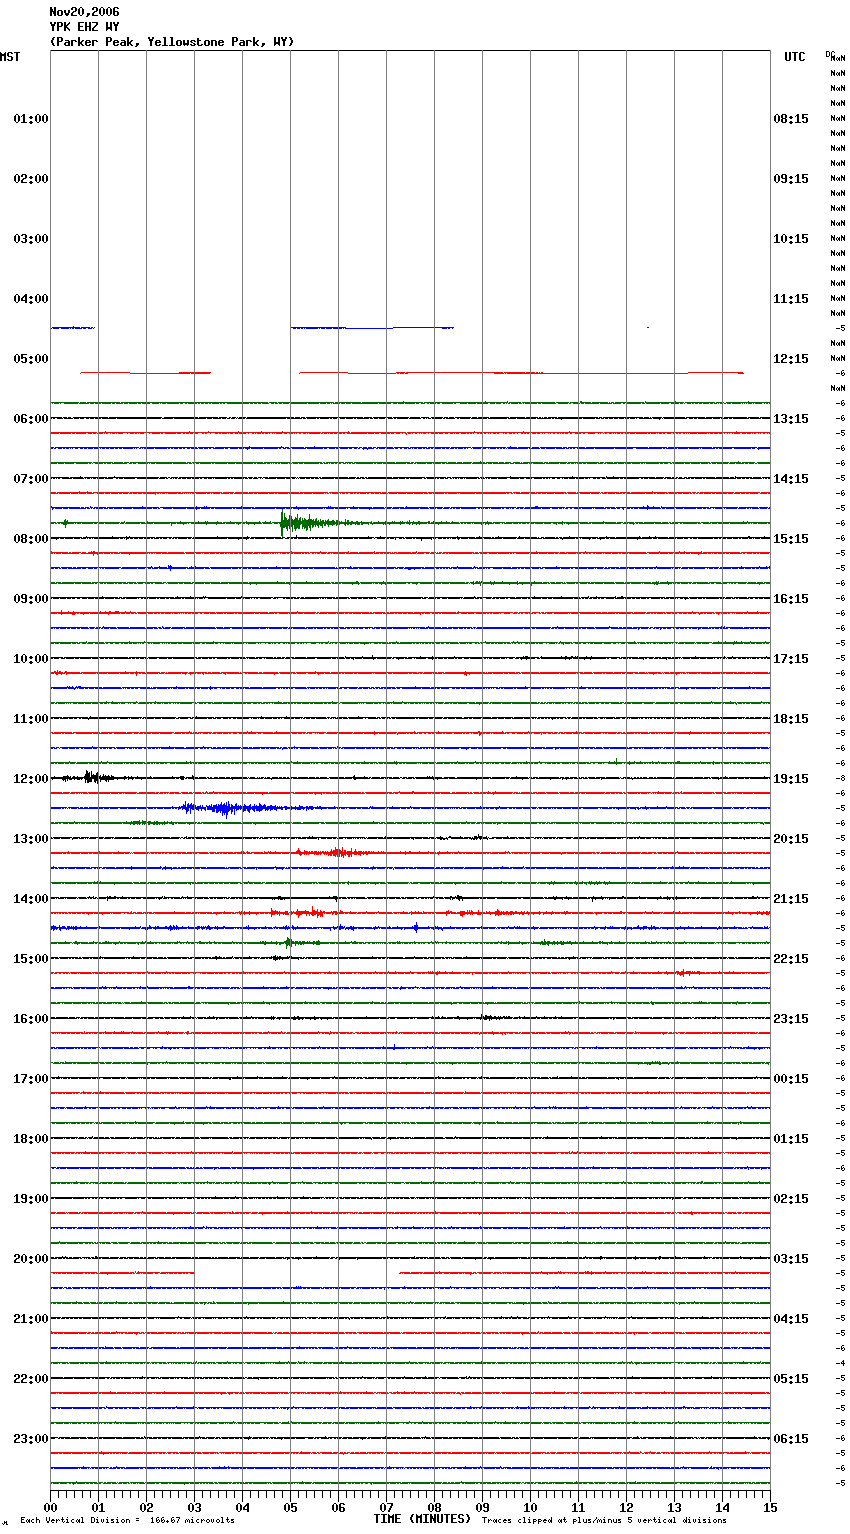The image size is (850, 1534).
Task: Click minute-axis tick label '00' at bottom
Action: click(50, 1507)
